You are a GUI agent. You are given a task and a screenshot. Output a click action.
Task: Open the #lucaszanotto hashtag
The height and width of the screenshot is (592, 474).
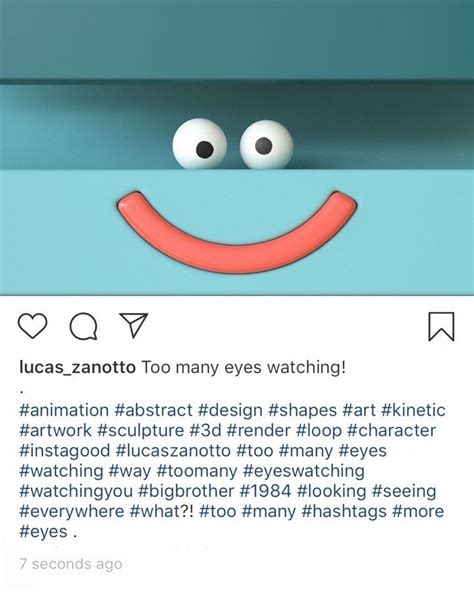click(173, 451)
